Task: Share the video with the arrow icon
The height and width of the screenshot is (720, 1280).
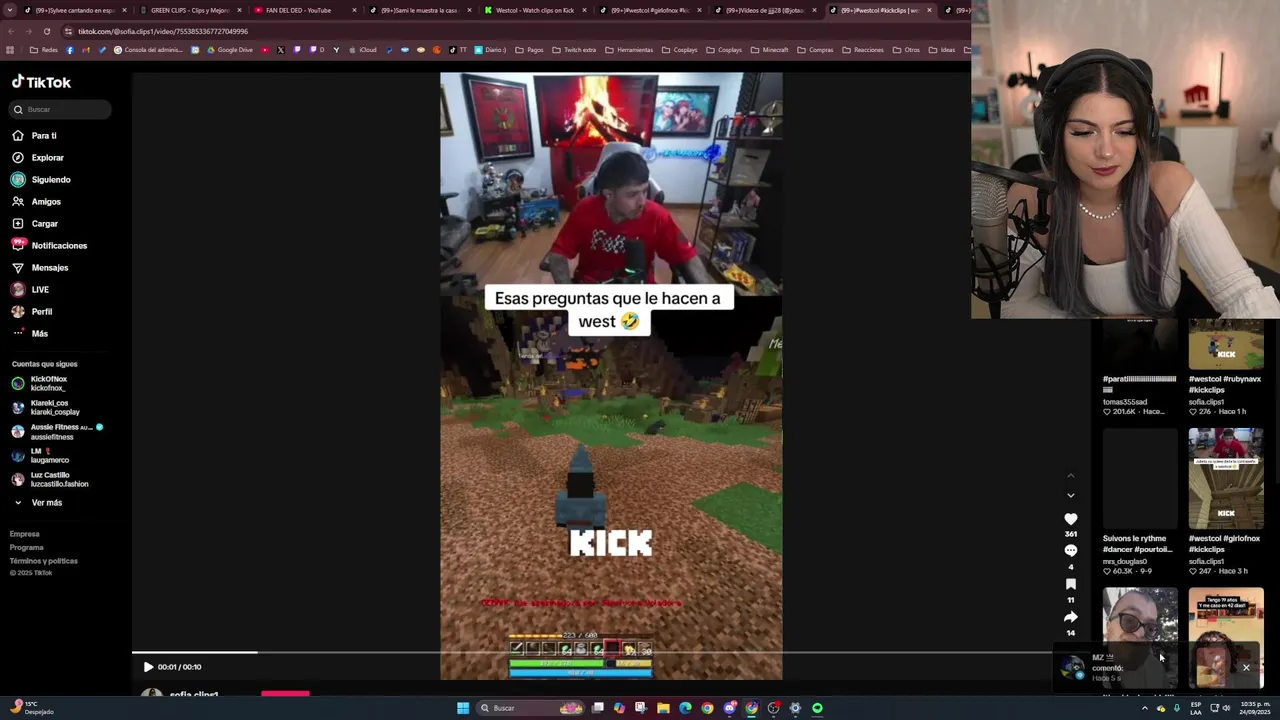Action: 1071,617
